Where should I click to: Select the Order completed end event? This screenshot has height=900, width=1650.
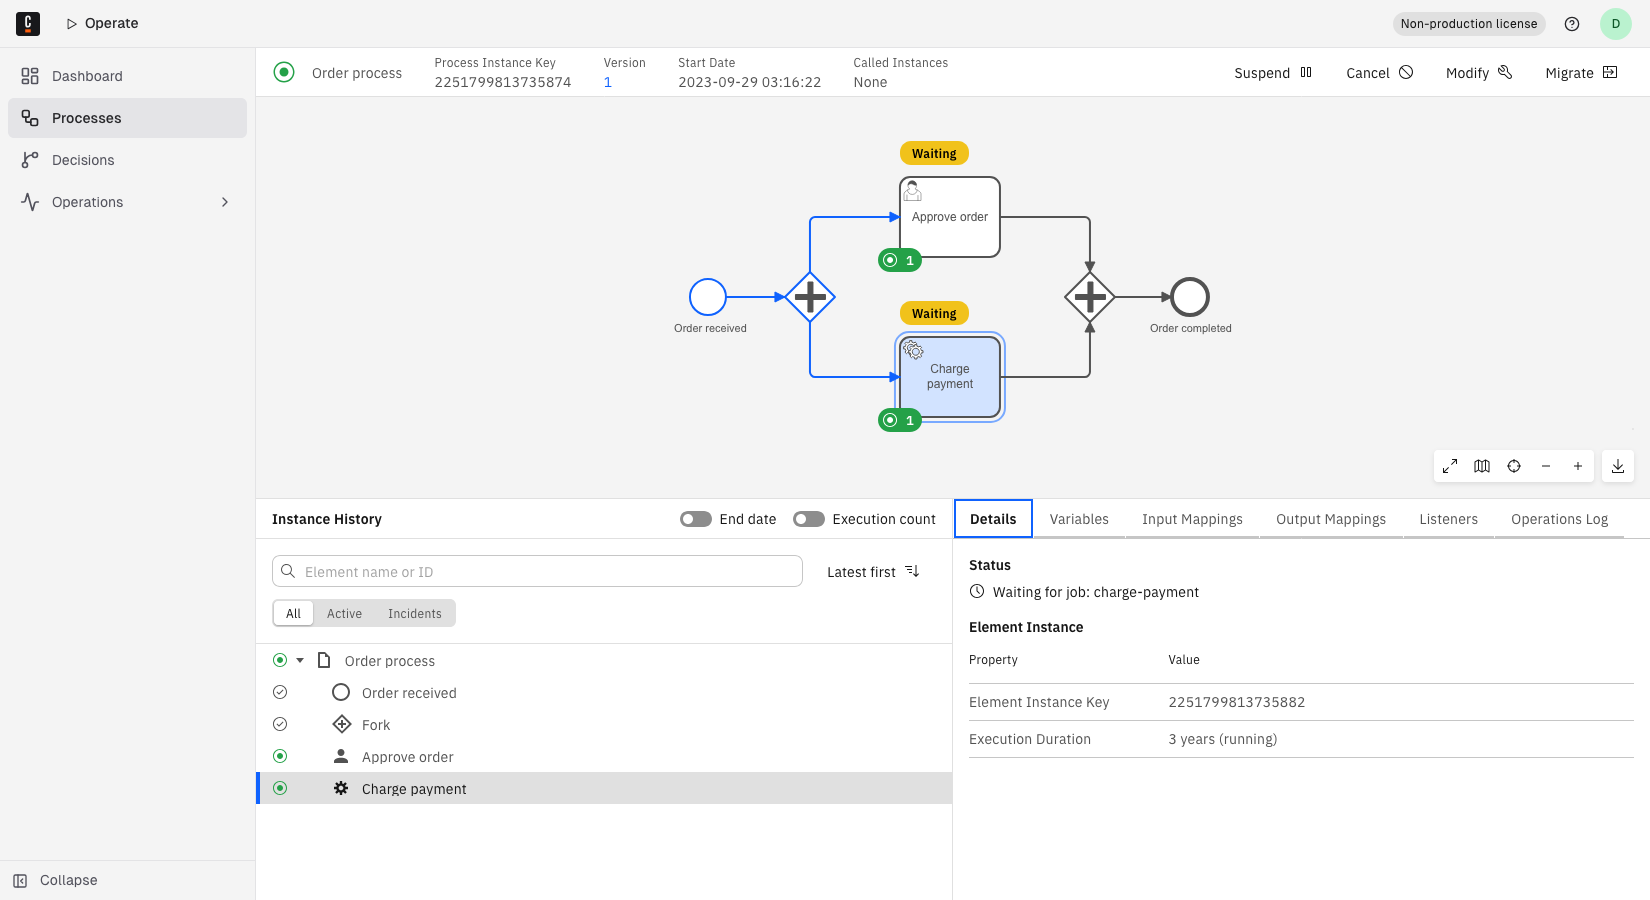click(x=1190, y=297)
